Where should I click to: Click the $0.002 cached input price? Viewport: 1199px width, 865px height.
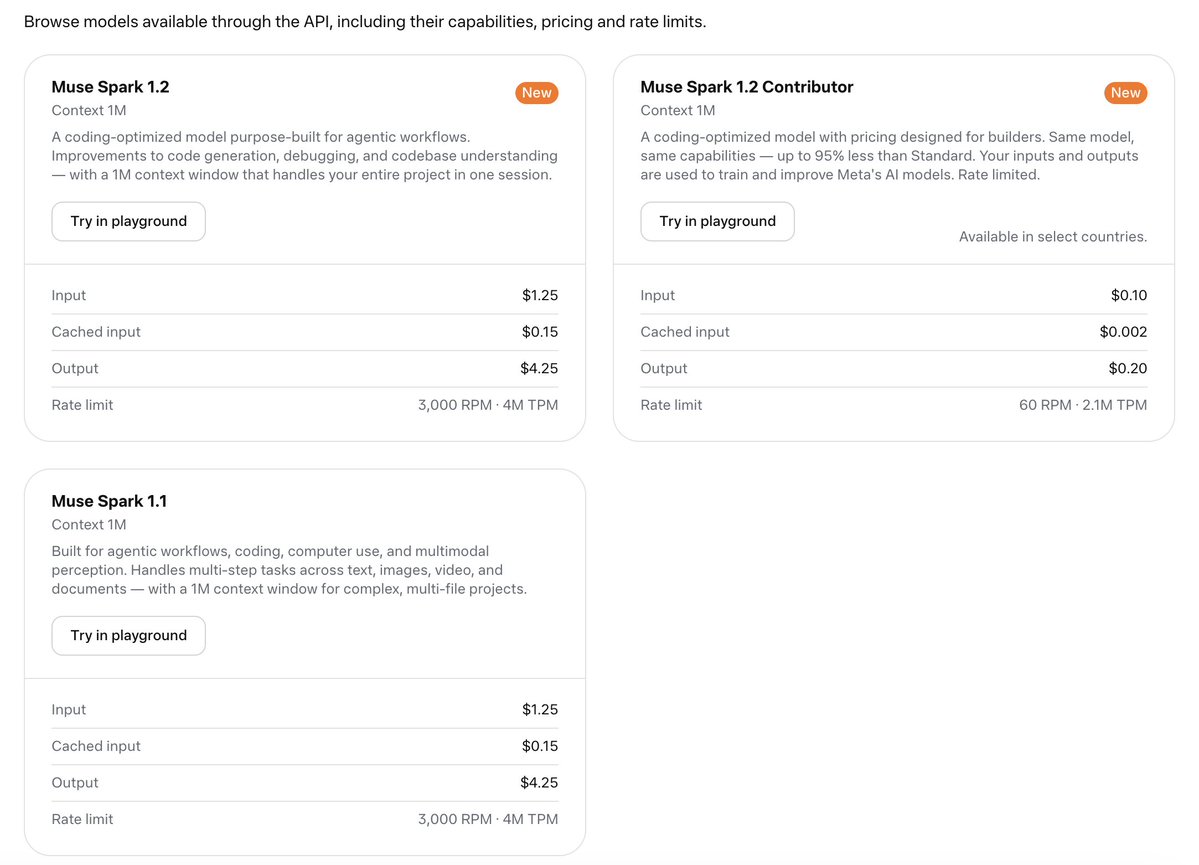point(1123,332)
